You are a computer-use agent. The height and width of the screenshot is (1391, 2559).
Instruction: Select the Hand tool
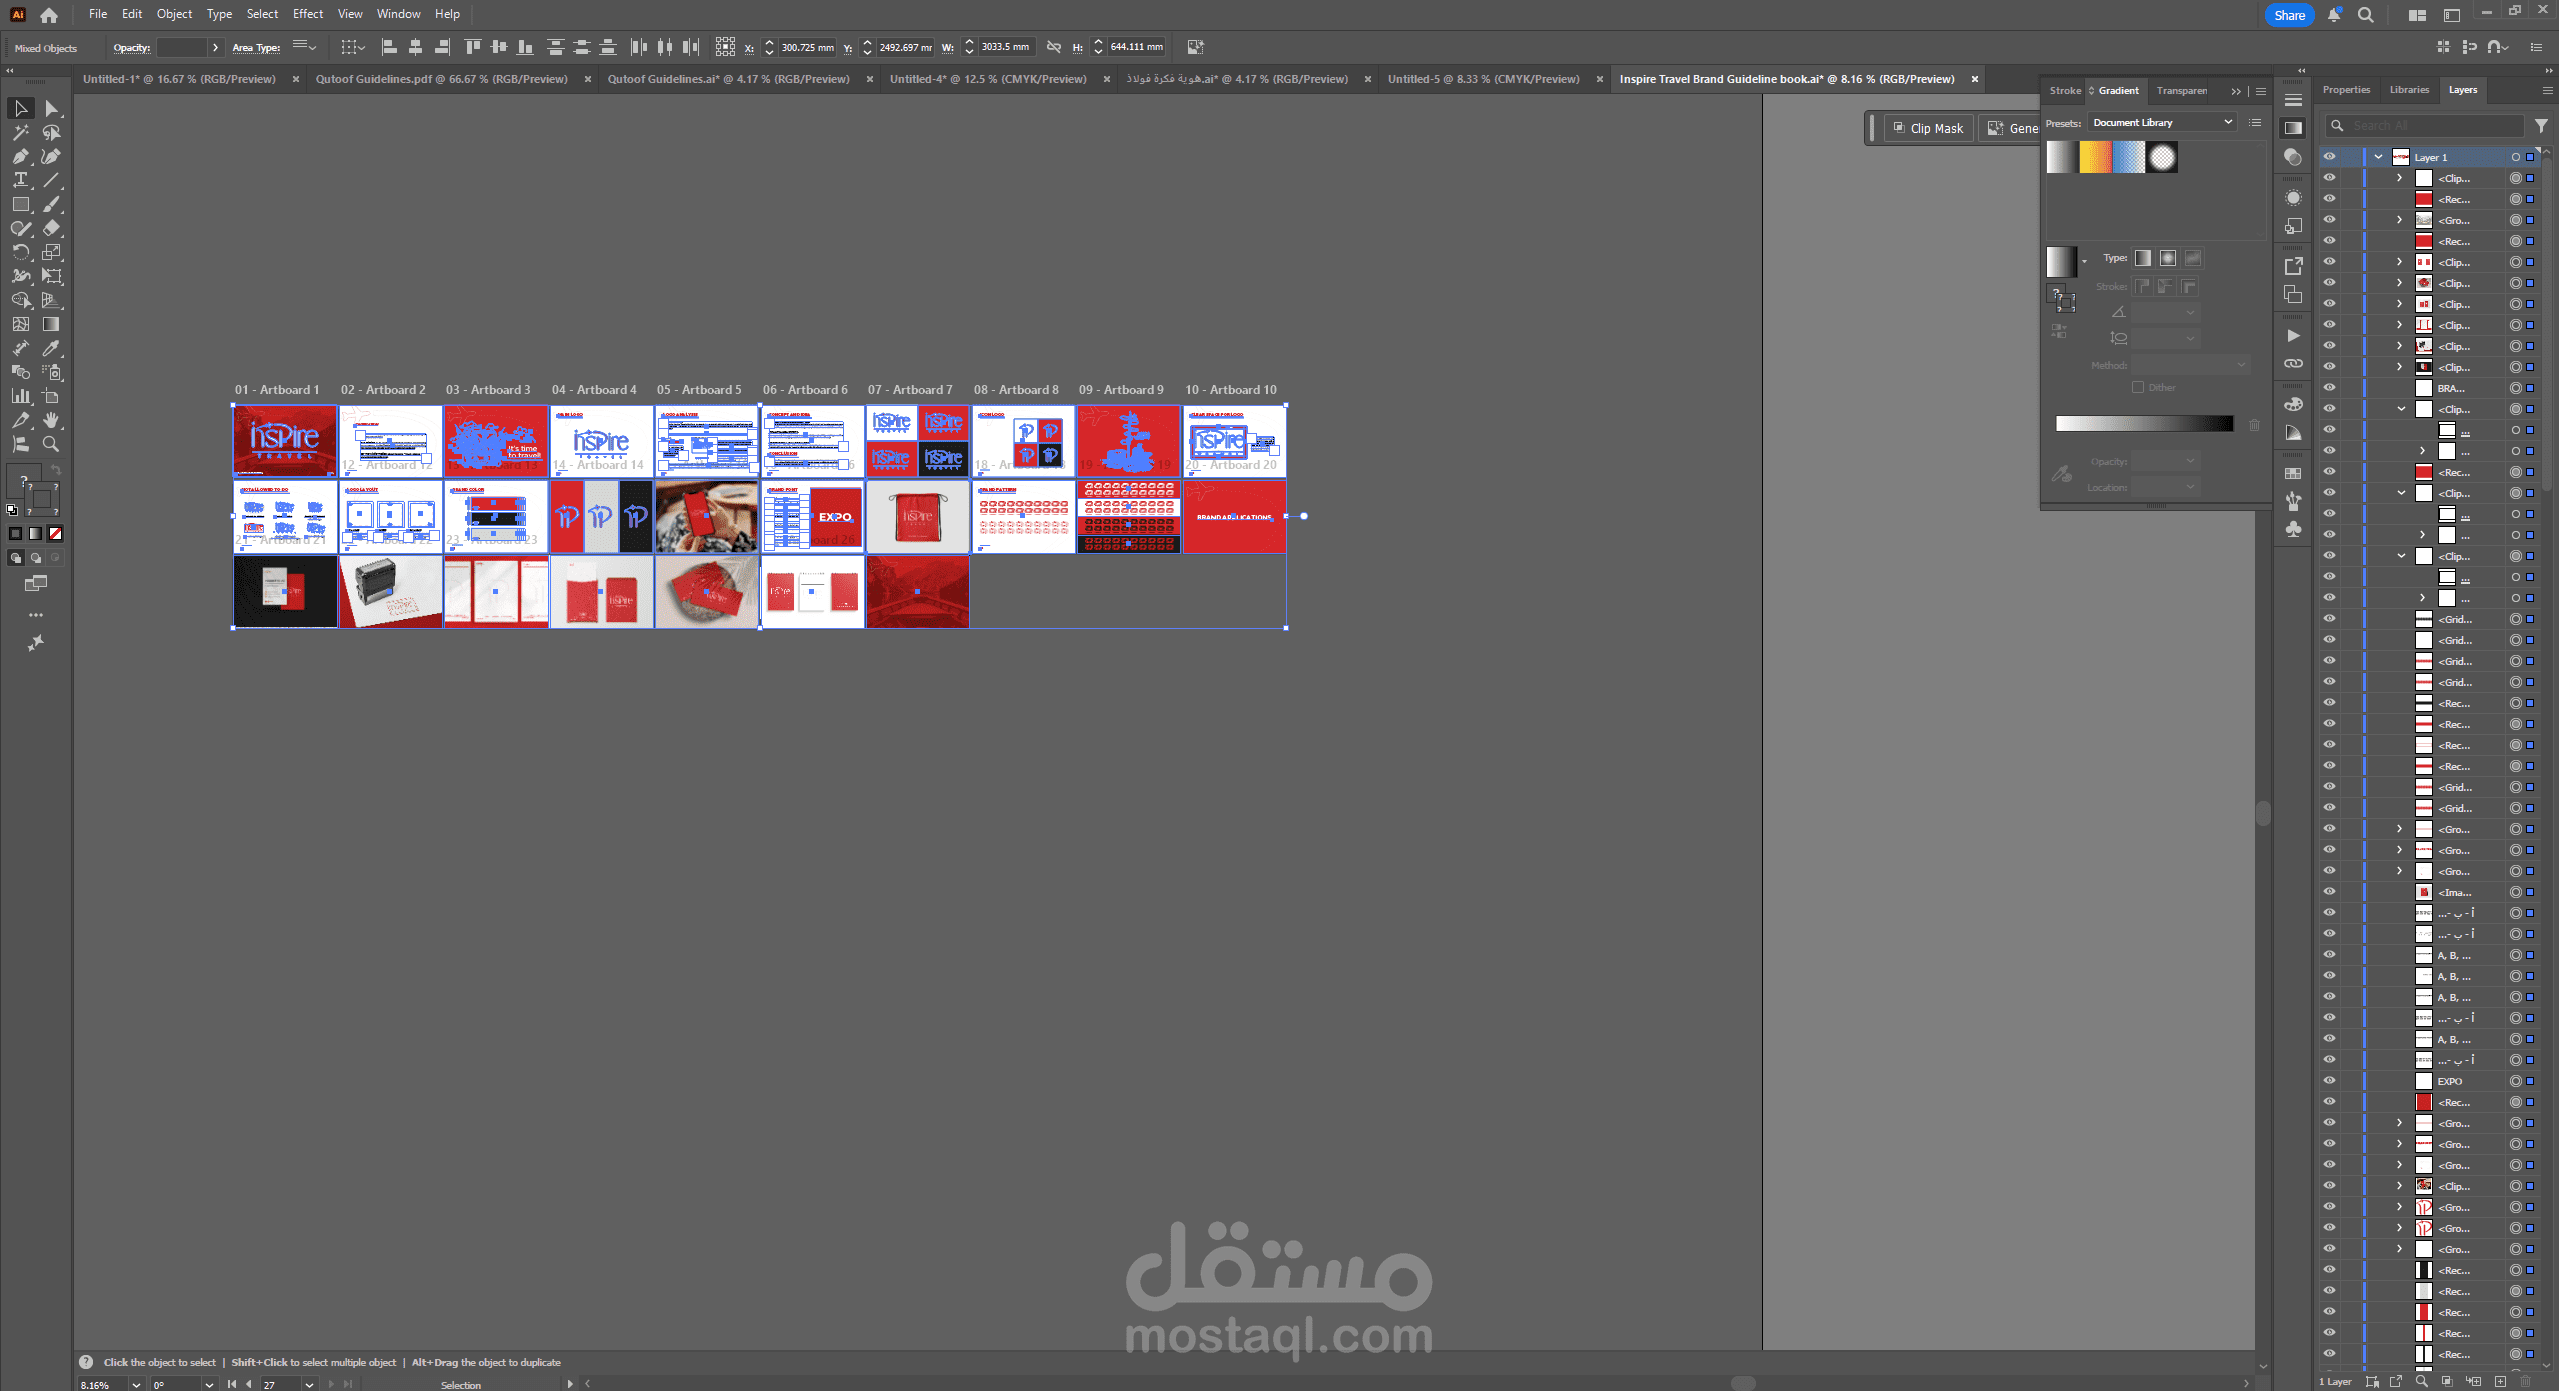(52, 420)
